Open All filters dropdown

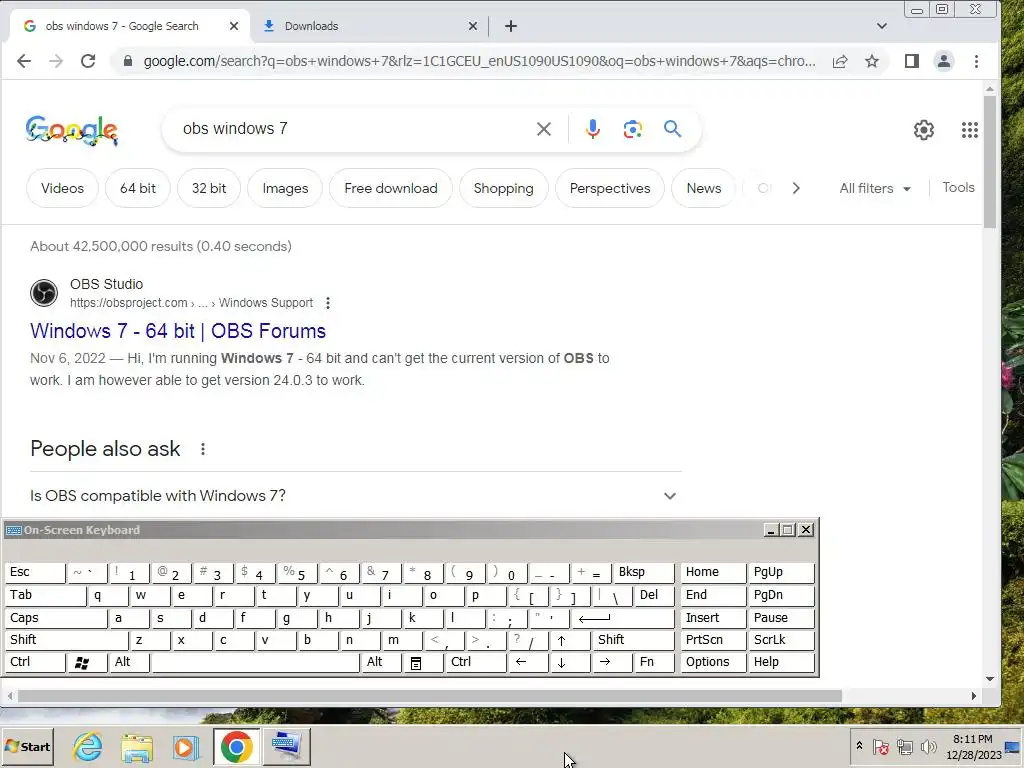[x=874, y=188]
